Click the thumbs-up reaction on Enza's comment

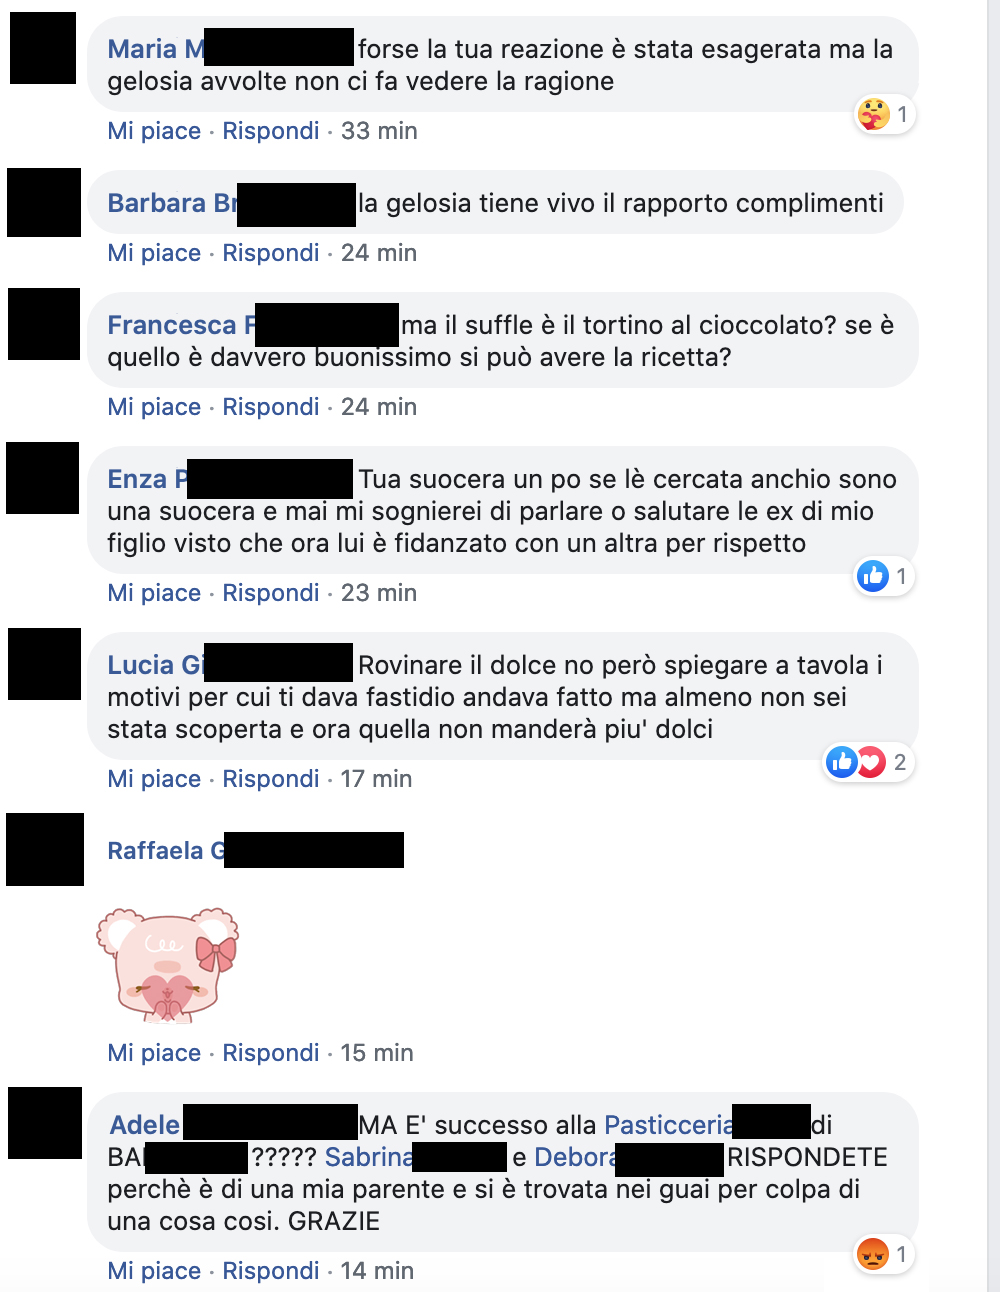pyautogui.click(x=873, y=576)
